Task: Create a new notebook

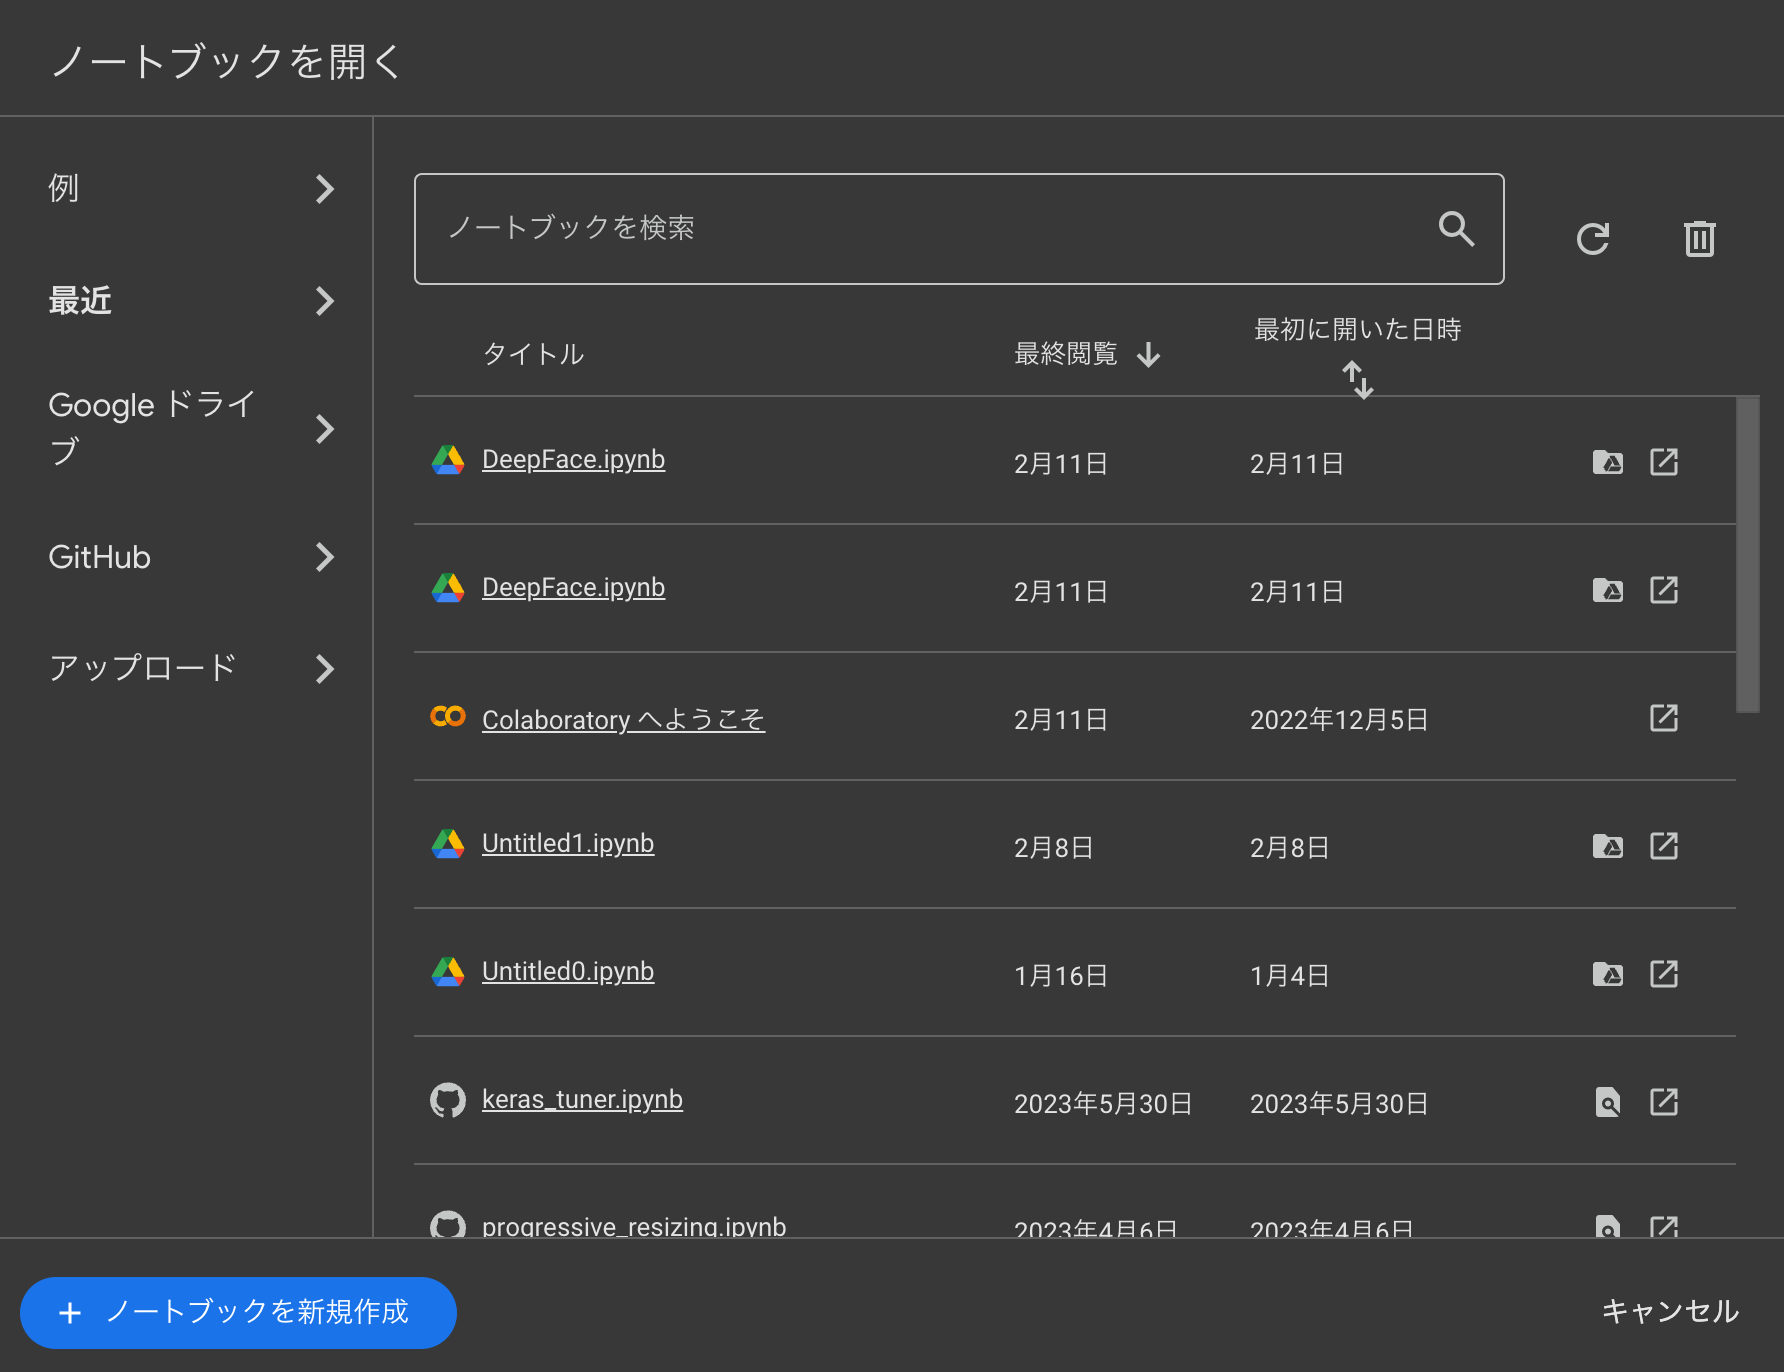Action: coord(238,1313)
